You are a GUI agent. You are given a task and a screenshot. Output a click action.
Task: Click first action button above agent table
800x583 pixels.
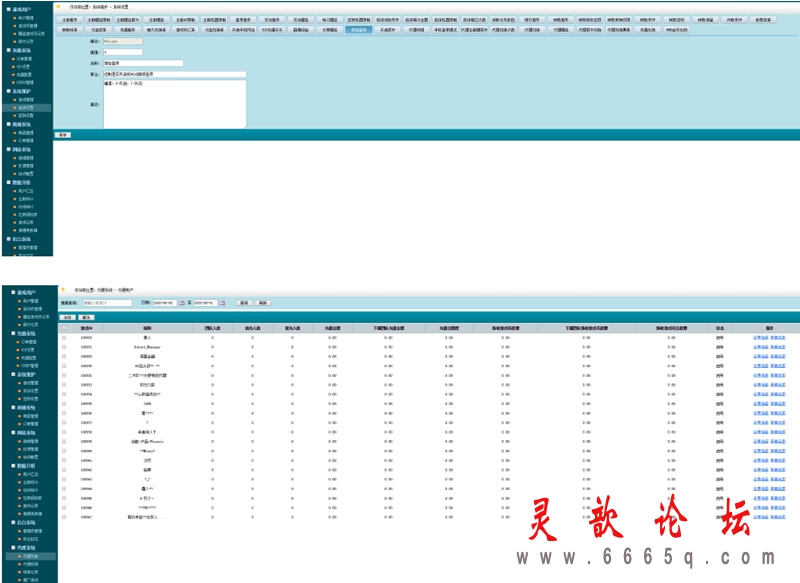tap(67, 317)
